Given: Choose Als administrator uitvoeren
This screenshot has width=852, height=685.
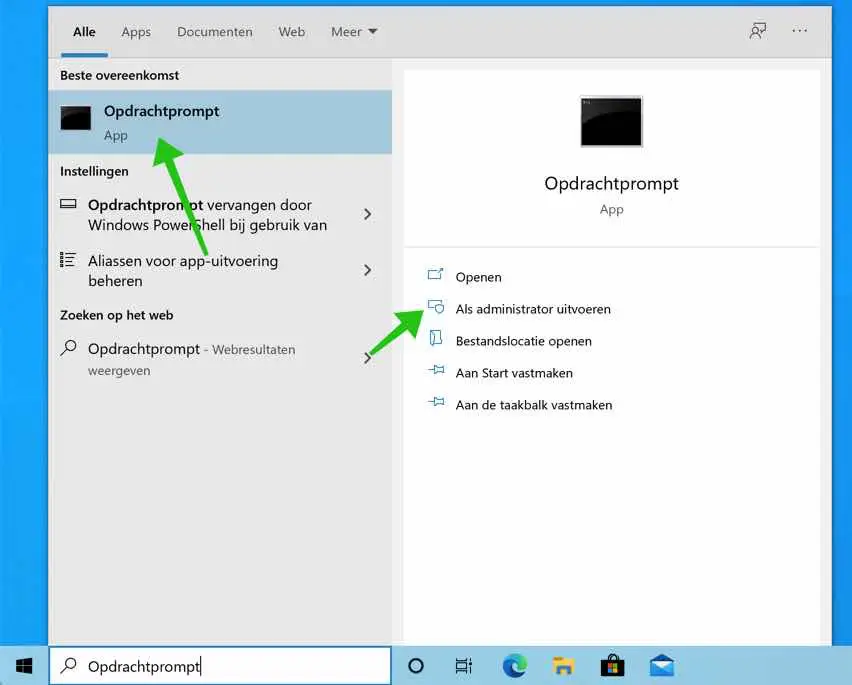Looking at the screenshot, I should (x=533, y=309).
